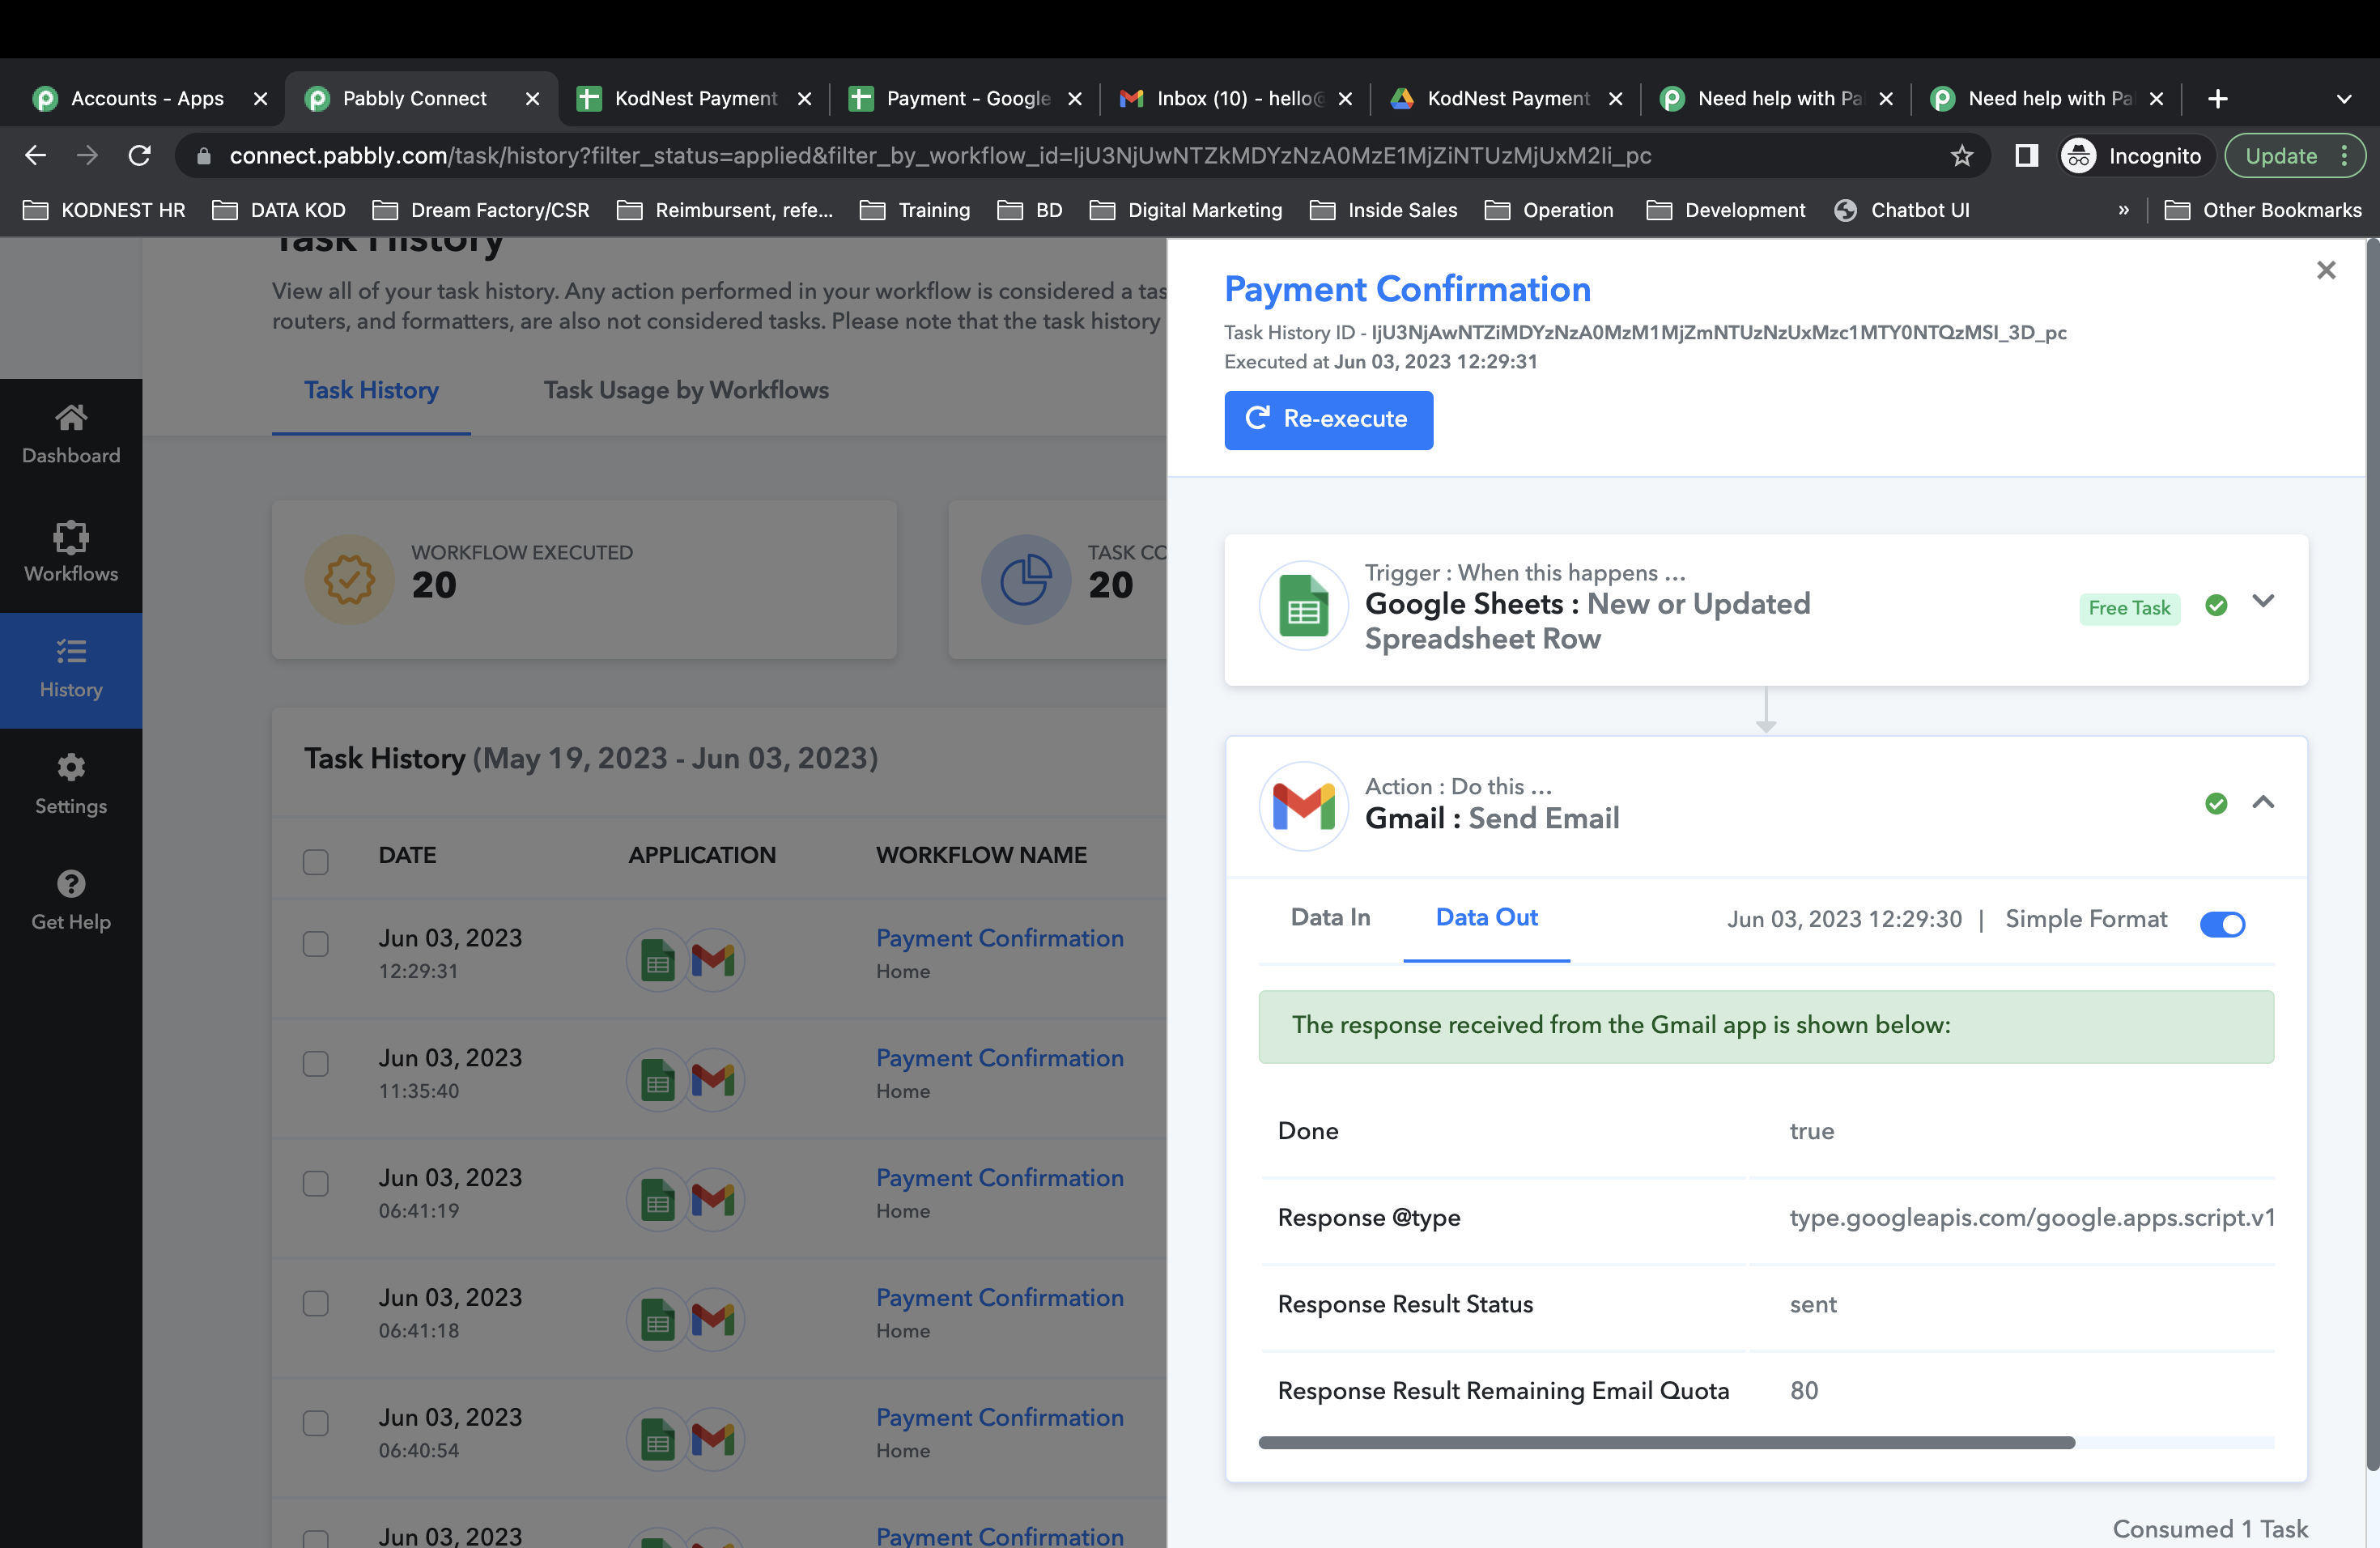
Task: Check the select-all box in table header
Action: pos(315,861)
